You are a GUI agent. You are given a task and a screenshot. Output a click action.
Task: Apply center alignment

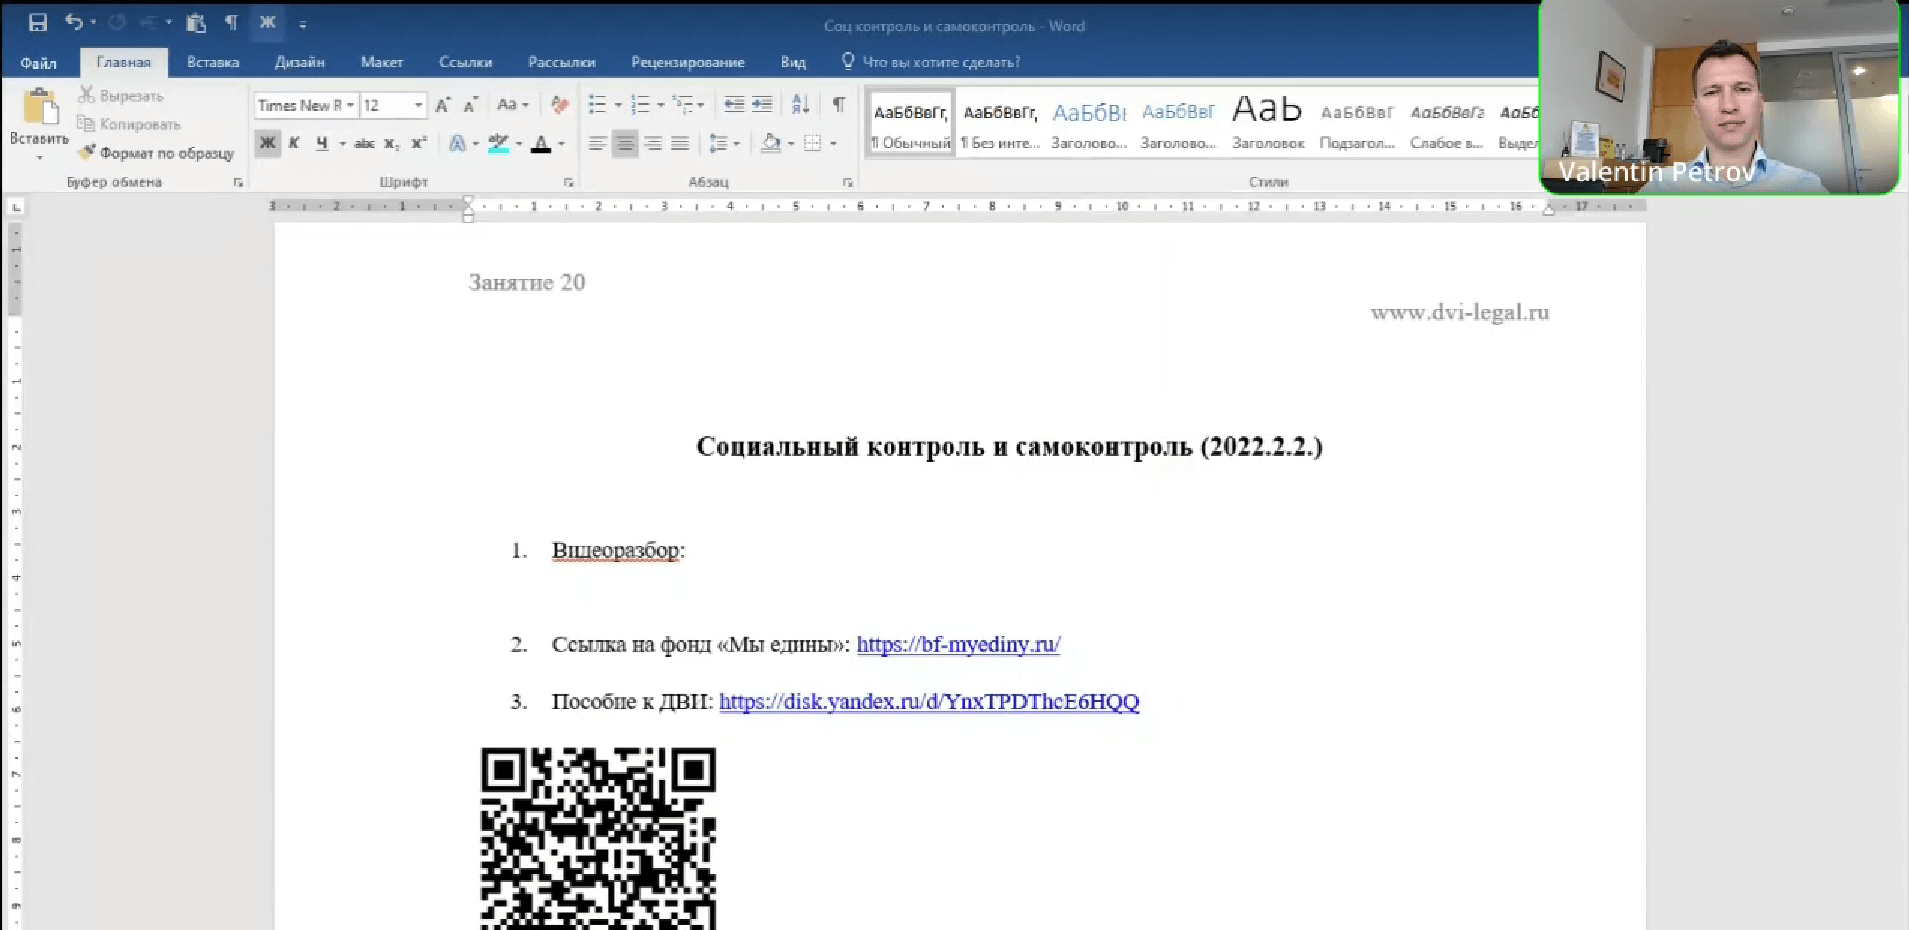[x=625, y=143]
